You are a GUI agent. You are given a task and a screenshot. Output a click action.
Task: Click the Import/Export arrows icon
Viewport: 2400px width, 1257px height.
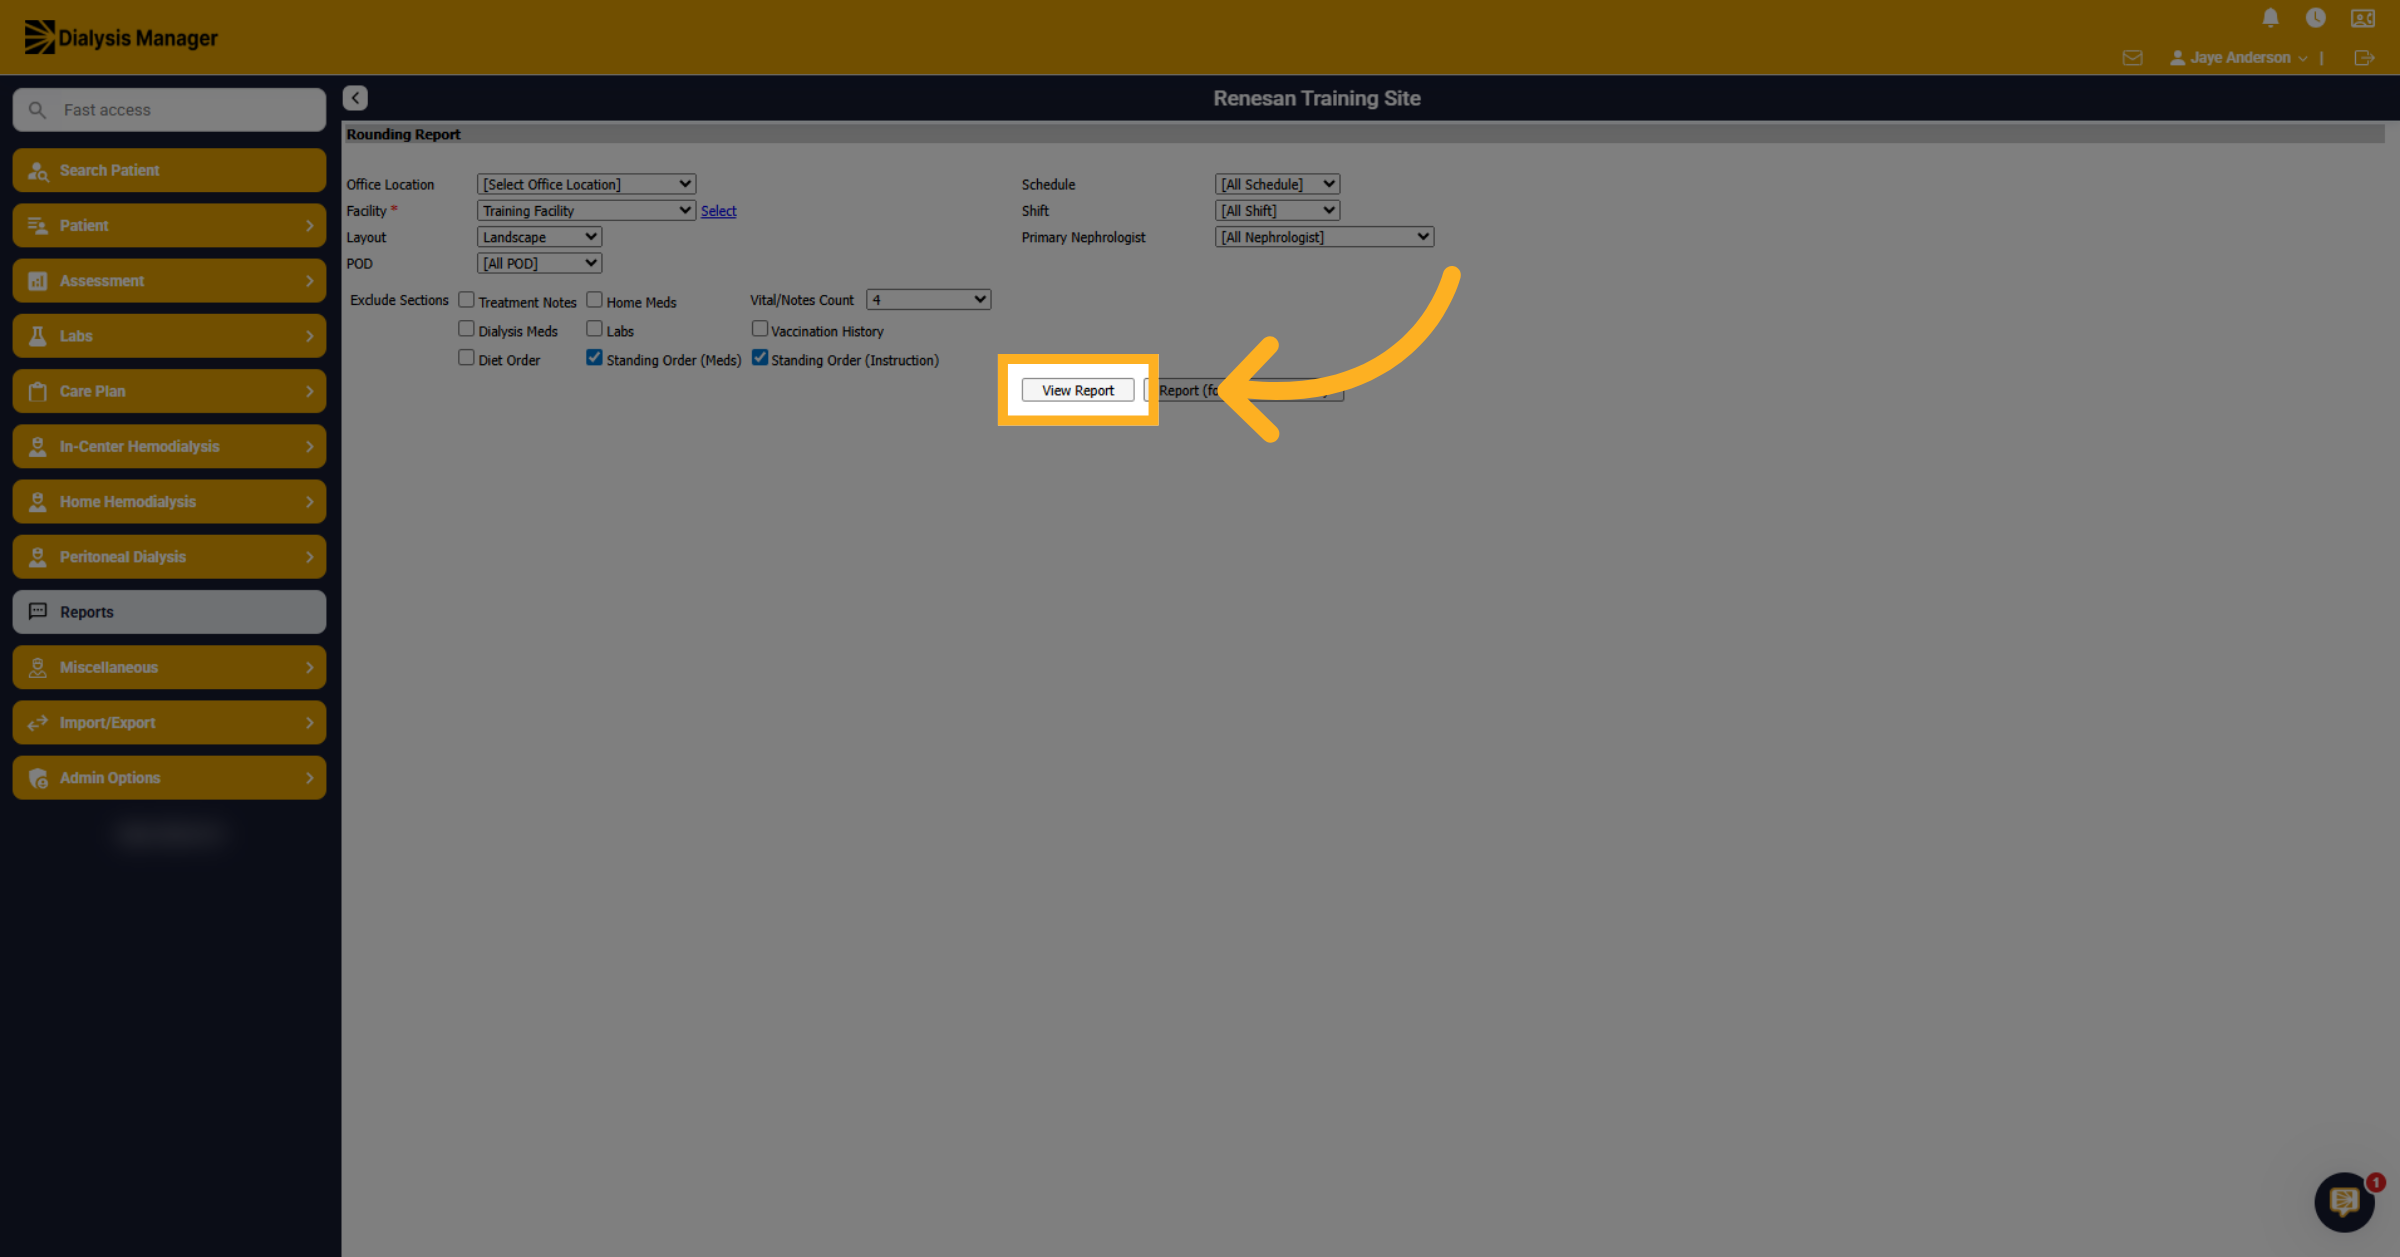tap(38, 723)
